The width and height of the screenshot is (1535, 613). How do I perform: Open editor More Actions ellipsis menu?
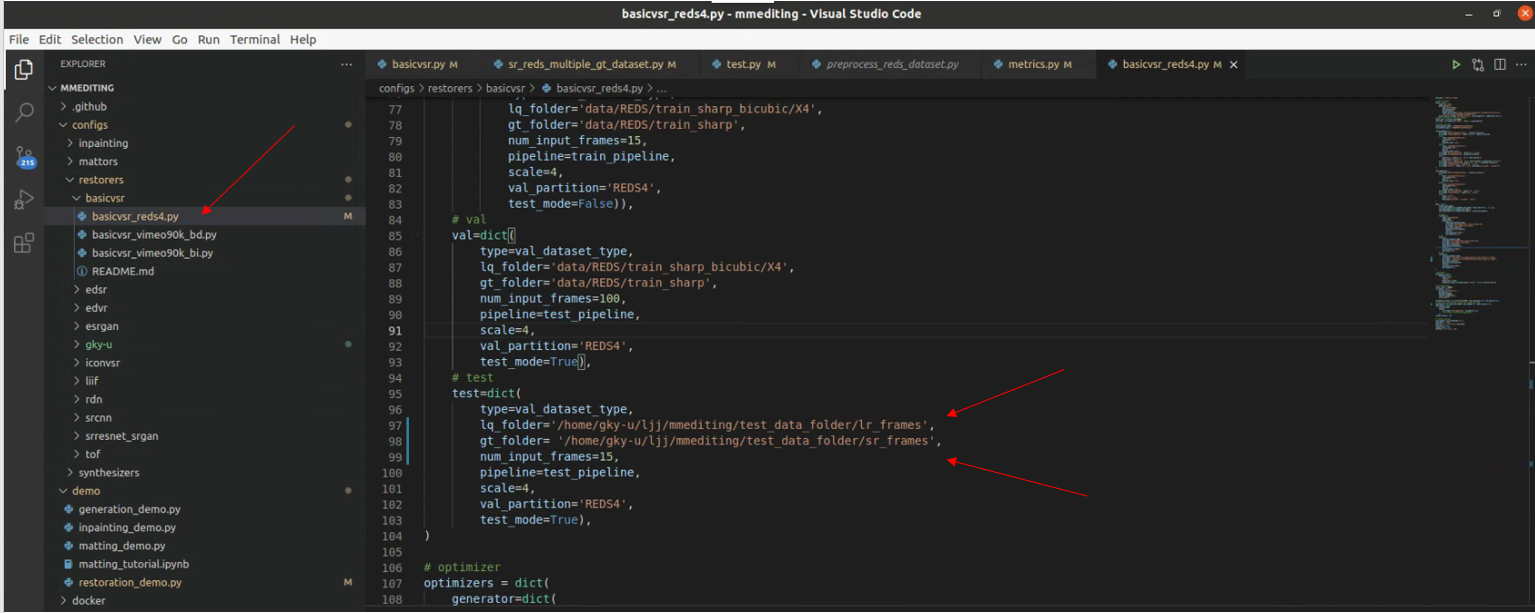tap(1521, 64)
